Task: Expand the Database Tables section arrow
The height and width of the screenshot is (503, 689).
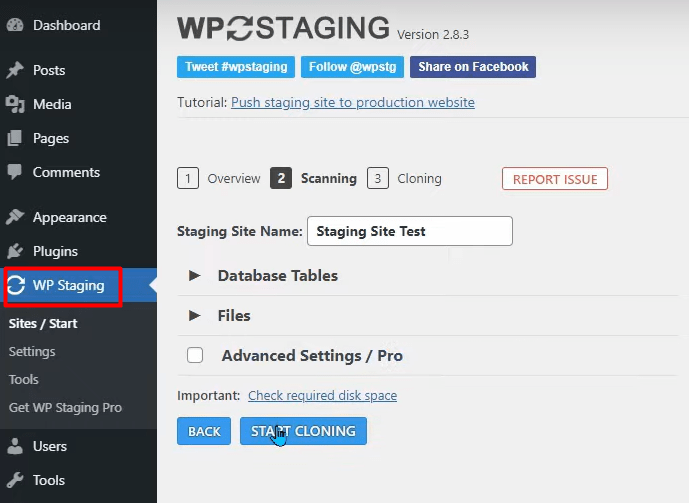Action: click(194, 275)
